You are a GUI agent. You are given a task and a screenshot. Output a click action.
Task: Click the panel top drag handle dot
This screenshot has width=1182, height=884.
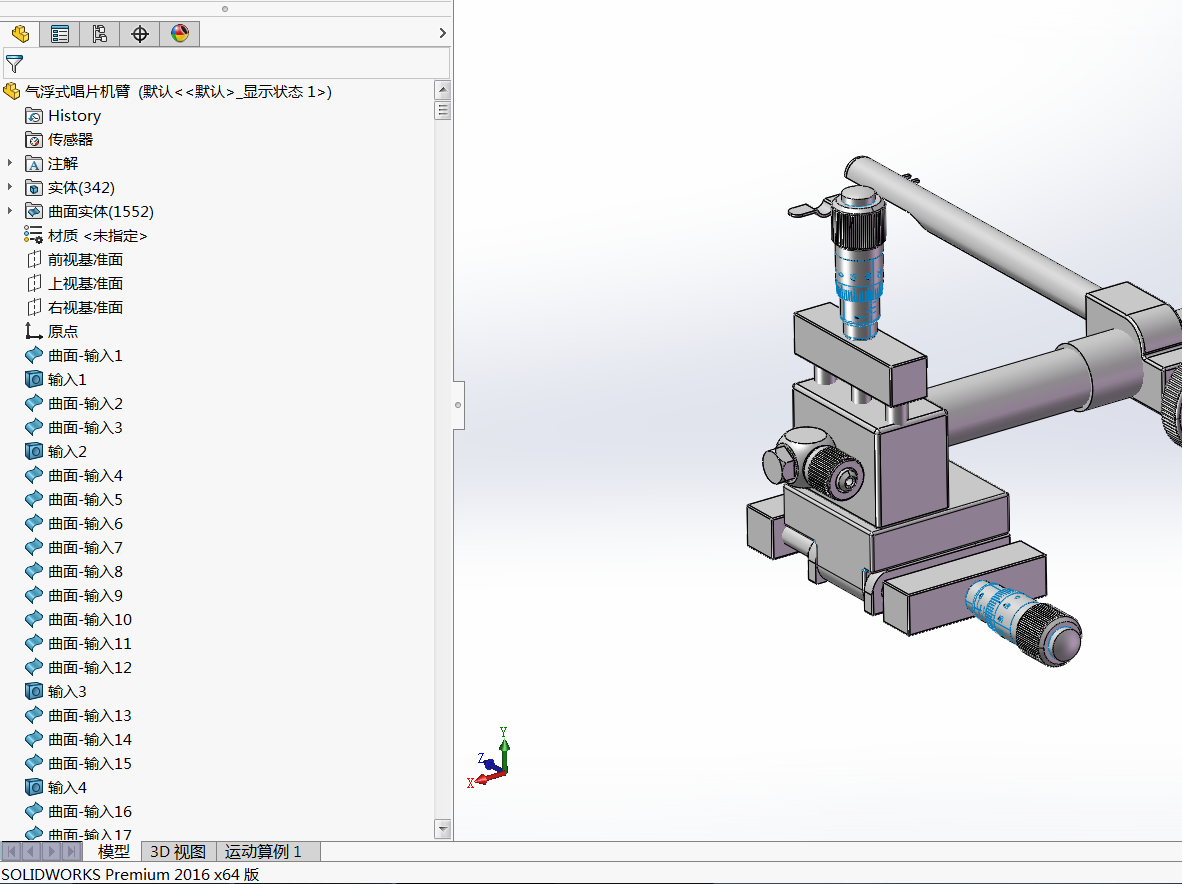tap(225, 9)
